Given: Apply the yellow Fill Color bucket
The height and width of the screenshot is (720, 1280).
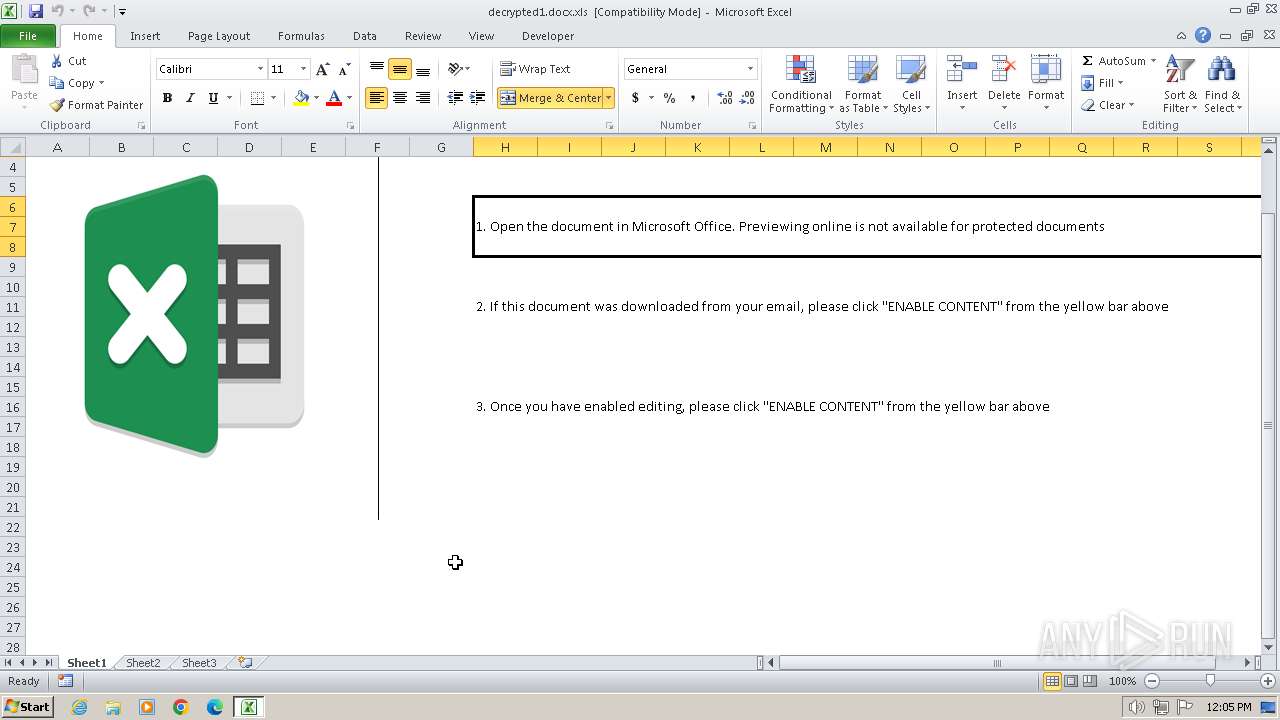Looking at the screenshot, I should 301,98.
